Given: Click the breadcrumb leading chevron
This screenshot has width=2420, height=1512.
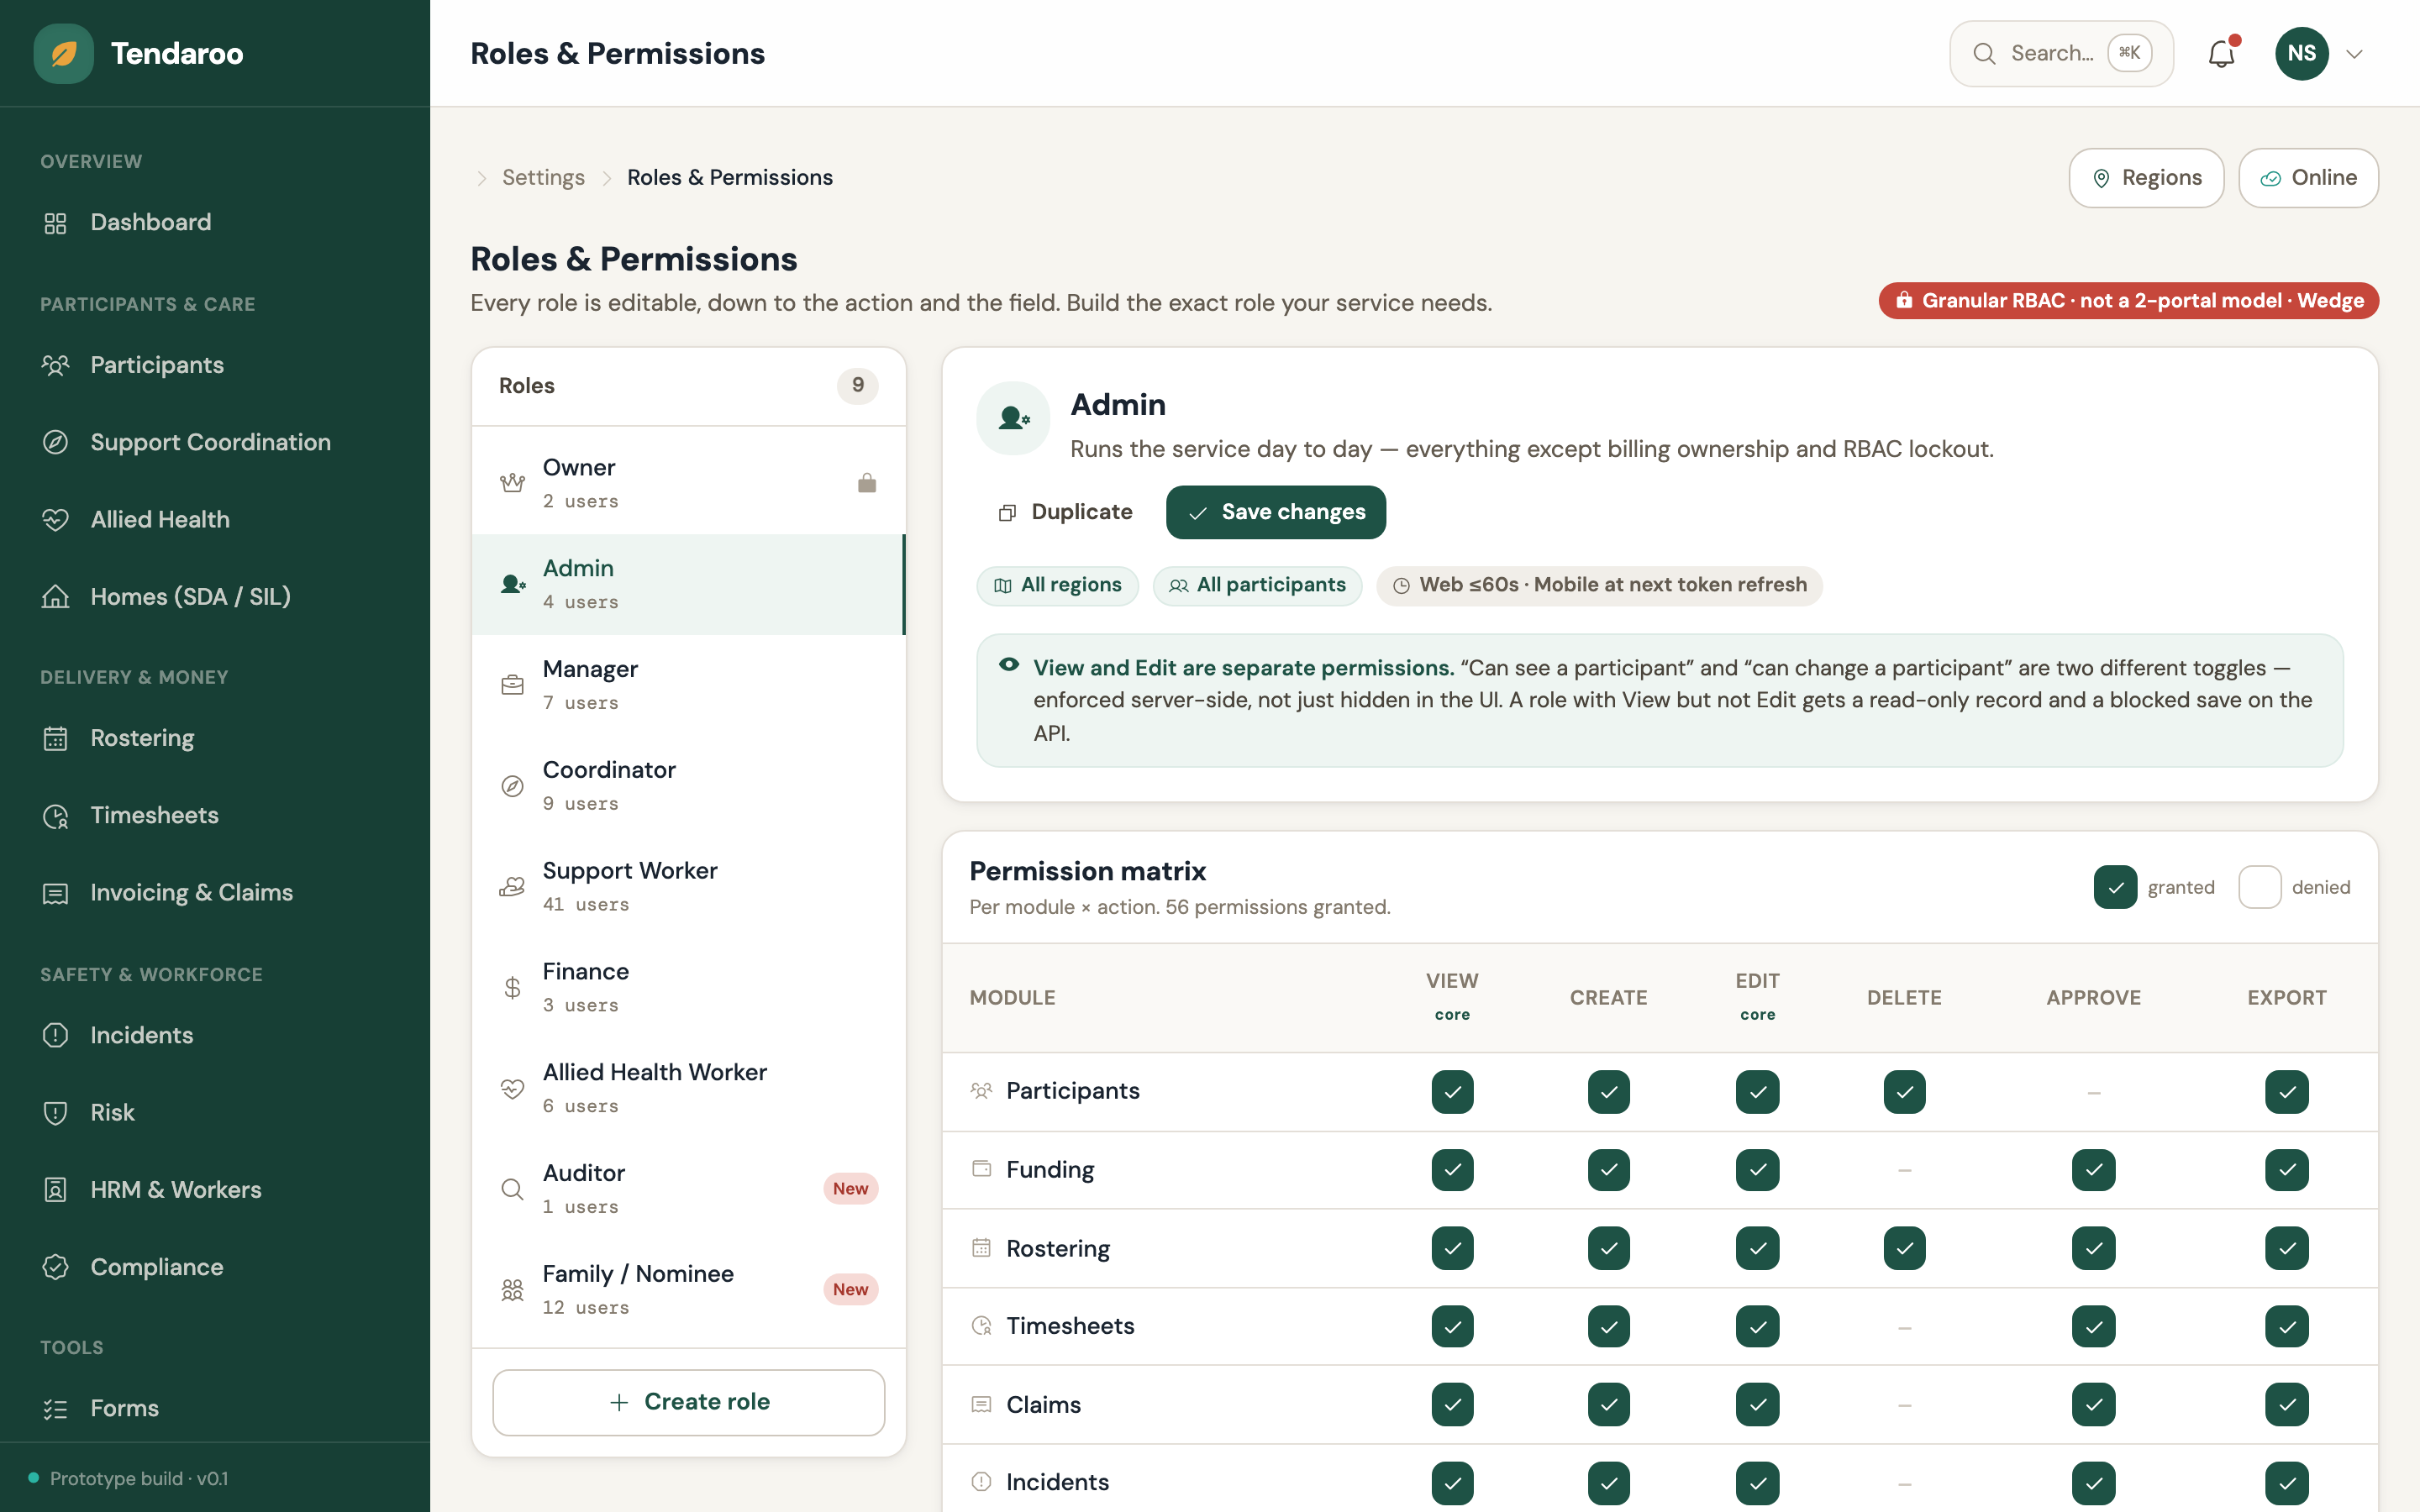Looking at the screenshot, I should click(481, 178).
